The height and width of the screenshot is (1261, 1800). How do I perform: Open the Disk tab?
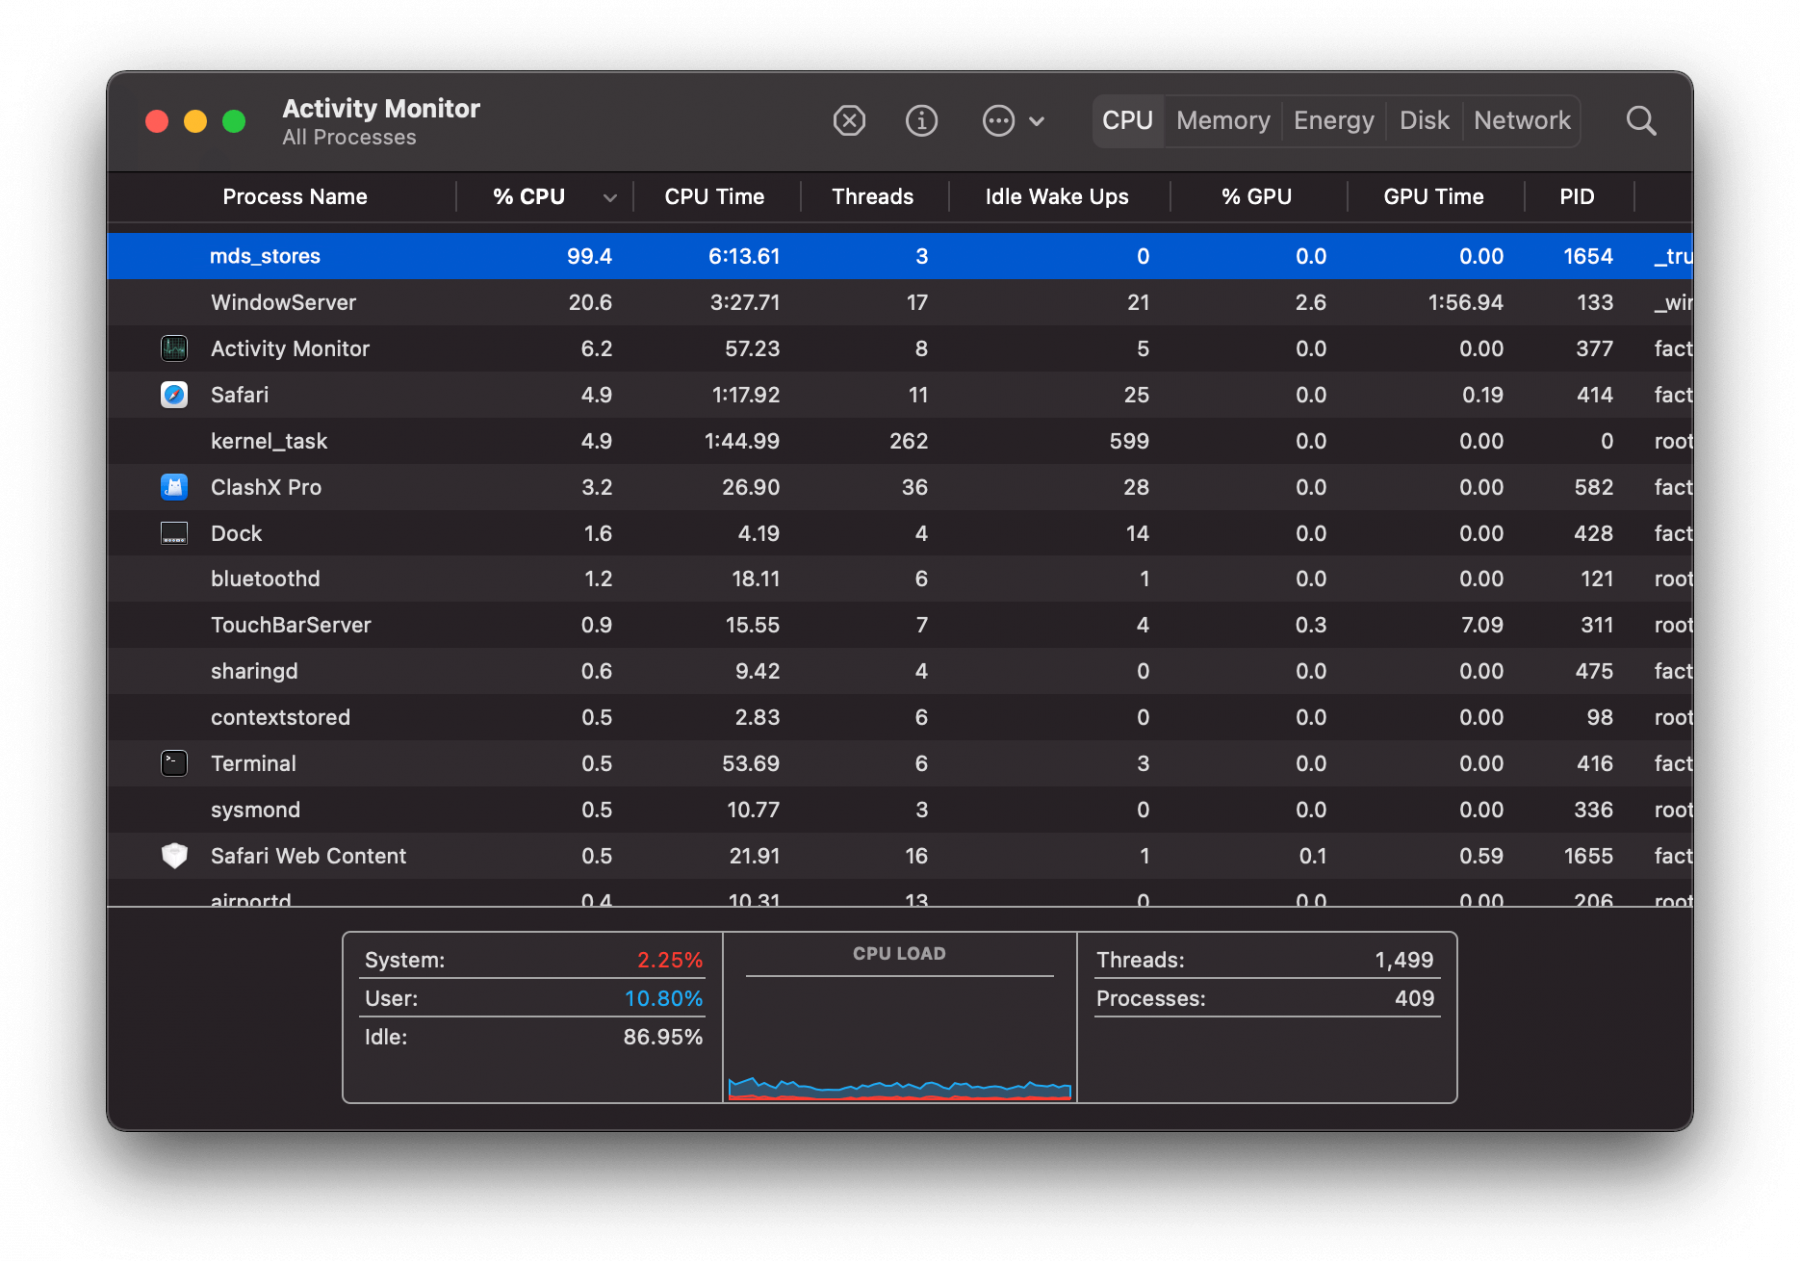click(1423, 121)
